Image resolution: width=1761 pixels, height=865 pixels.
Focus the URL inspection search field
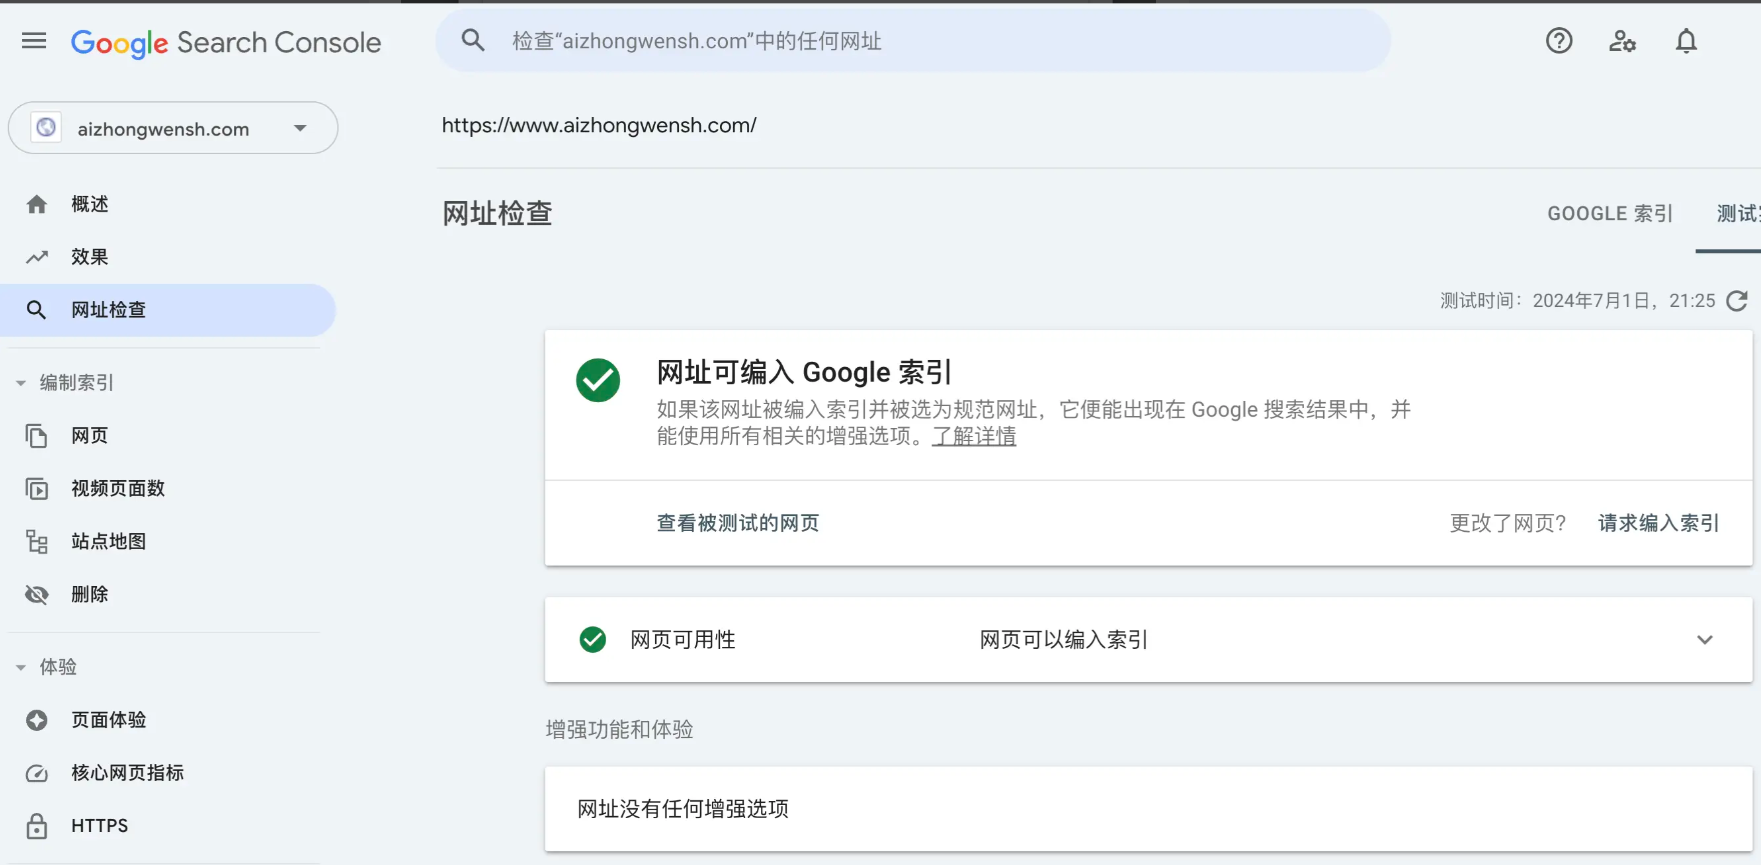point(913,41)
